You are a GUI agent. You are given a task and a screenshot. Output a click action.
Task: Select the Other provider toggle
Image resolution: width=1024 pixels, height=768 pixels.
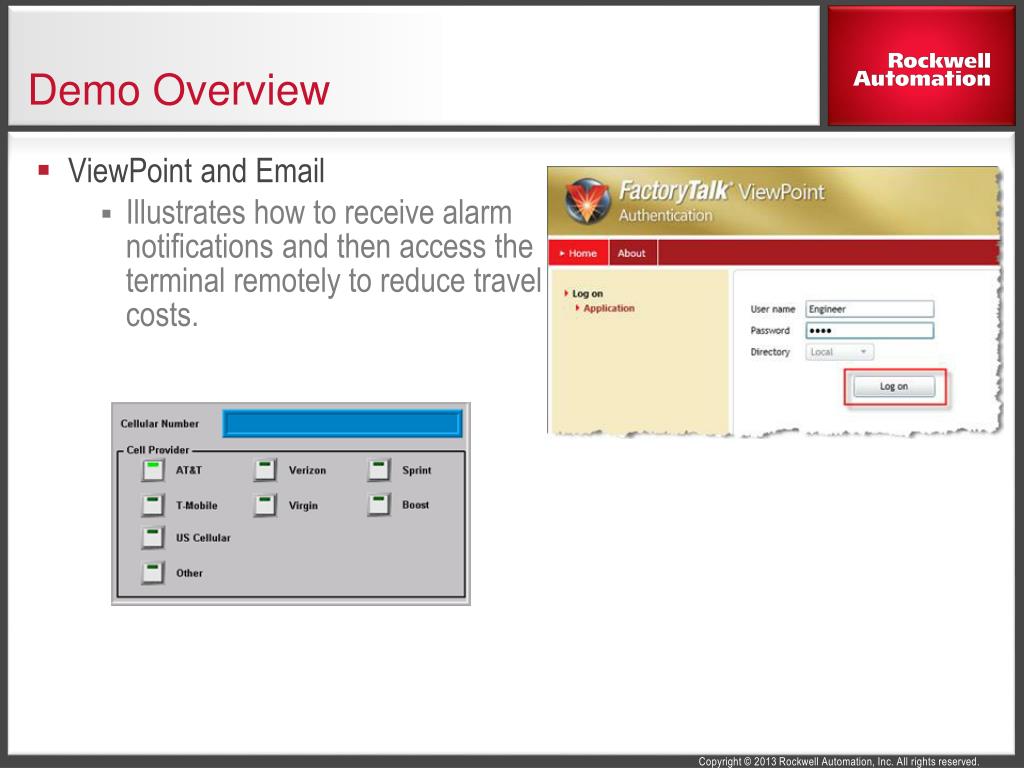pyautogui.click(x=153, y=573)
